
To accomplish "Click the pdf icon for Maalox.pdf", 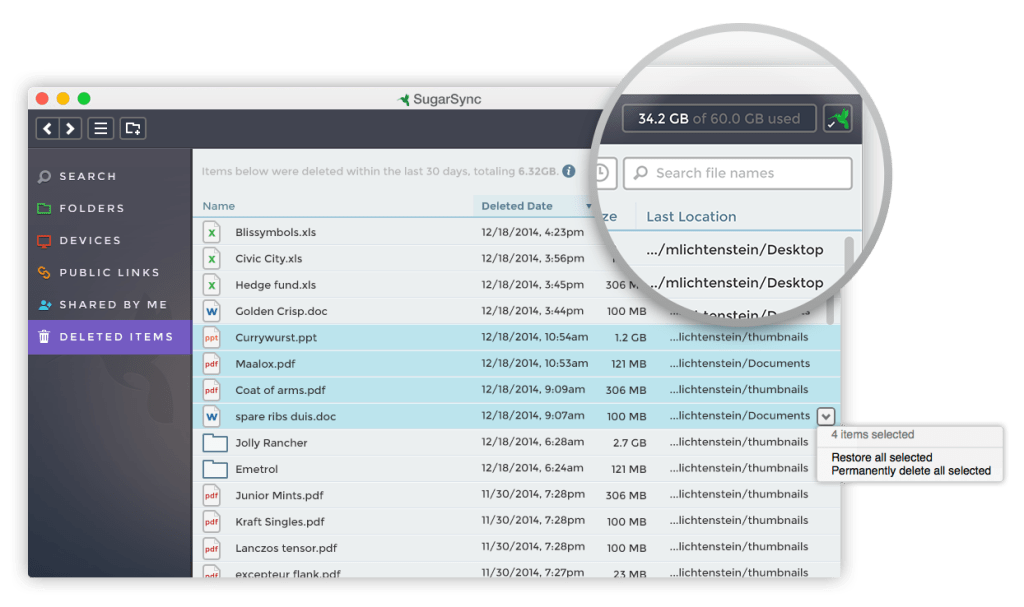I will [x=212, y=364].
